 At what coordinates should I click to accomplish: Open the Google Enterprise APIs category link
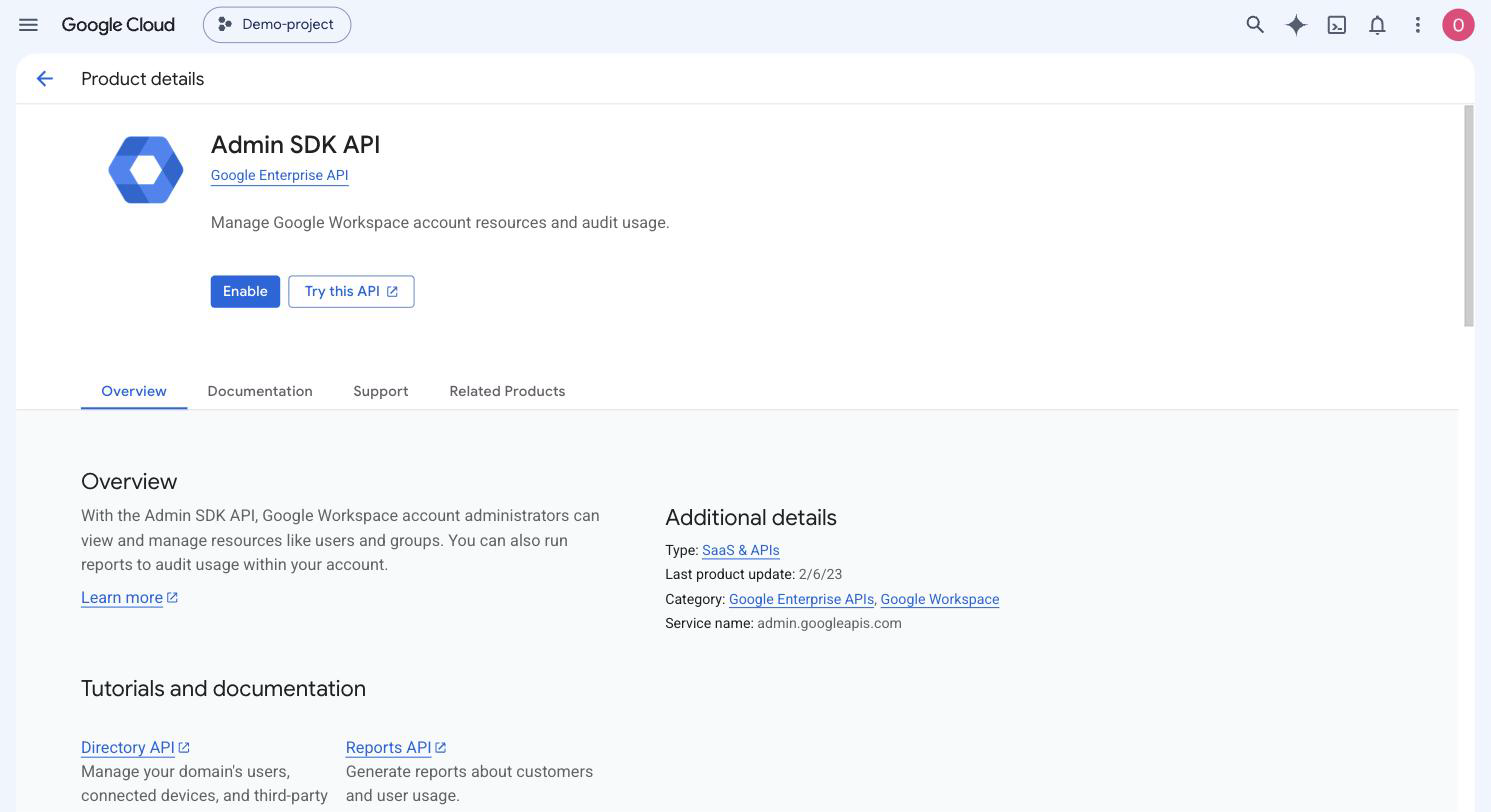coord(801,599)
